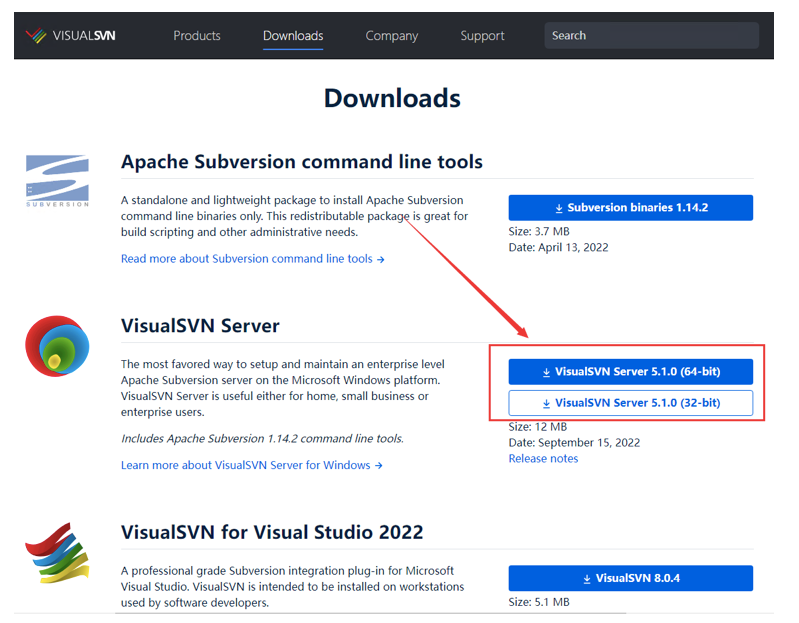This screenshot has width=799, height=623.
Task: Open Learn more about VisualSVN Server link
Action: tap(251, 465)
